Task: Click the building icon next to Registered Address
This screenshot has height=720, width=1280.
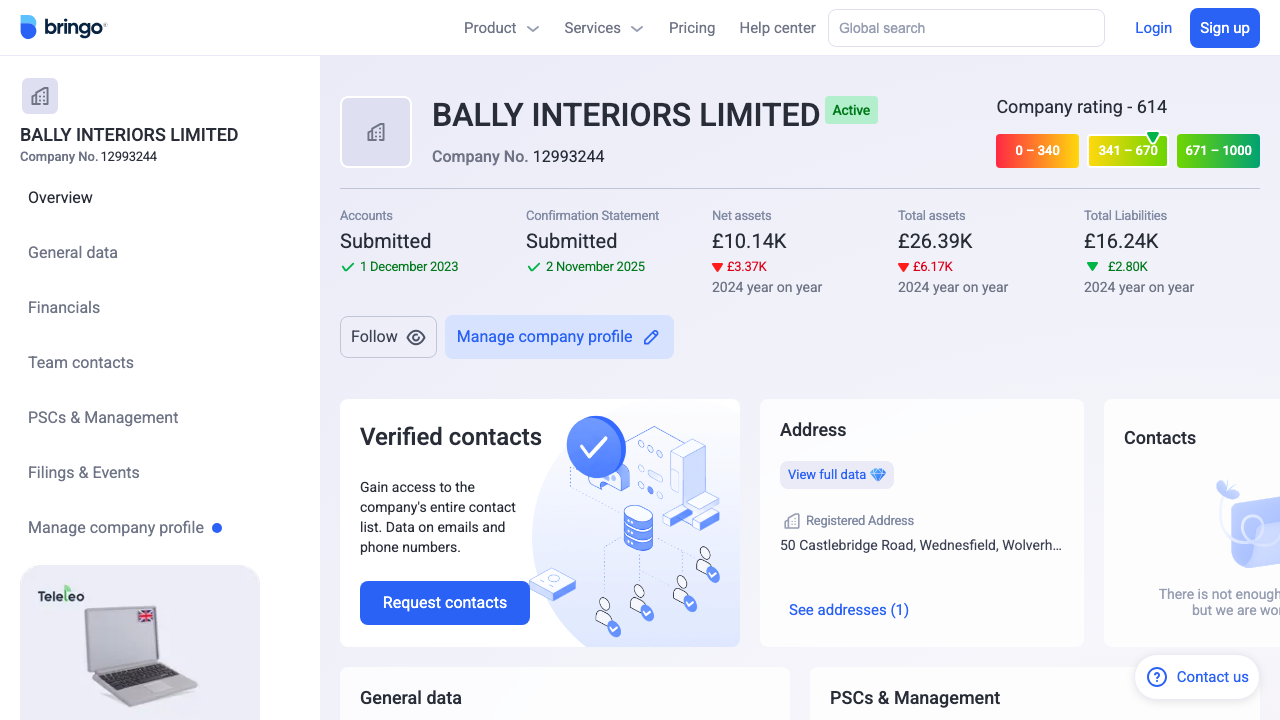Action: (x=791, y=520)
